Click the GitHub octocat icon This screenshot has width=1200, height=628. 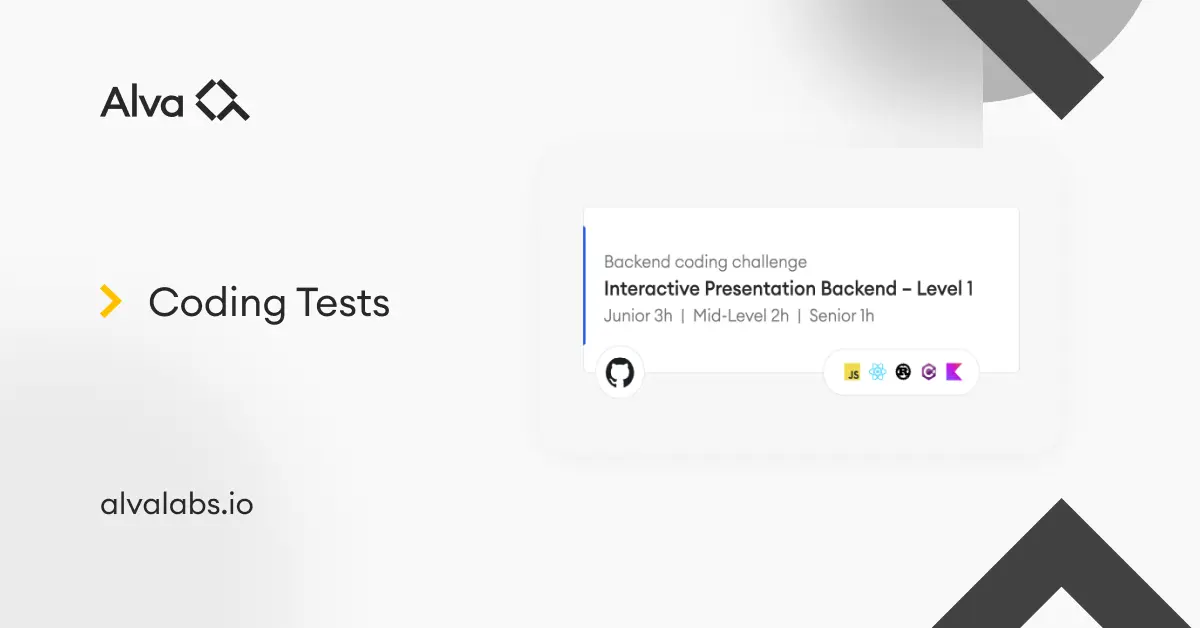[x=620, y=374]
